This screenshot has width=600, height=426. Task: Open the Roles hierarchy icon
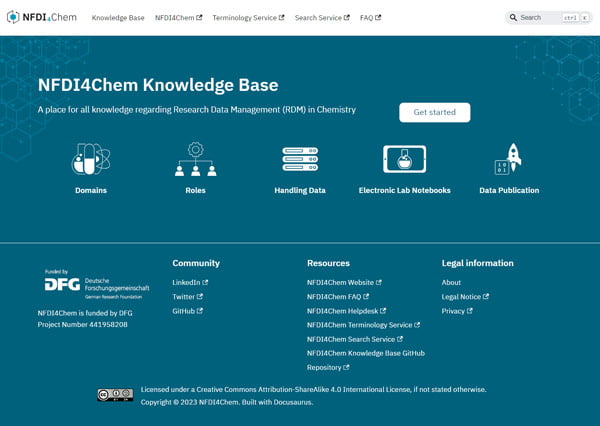click(196, 159)
